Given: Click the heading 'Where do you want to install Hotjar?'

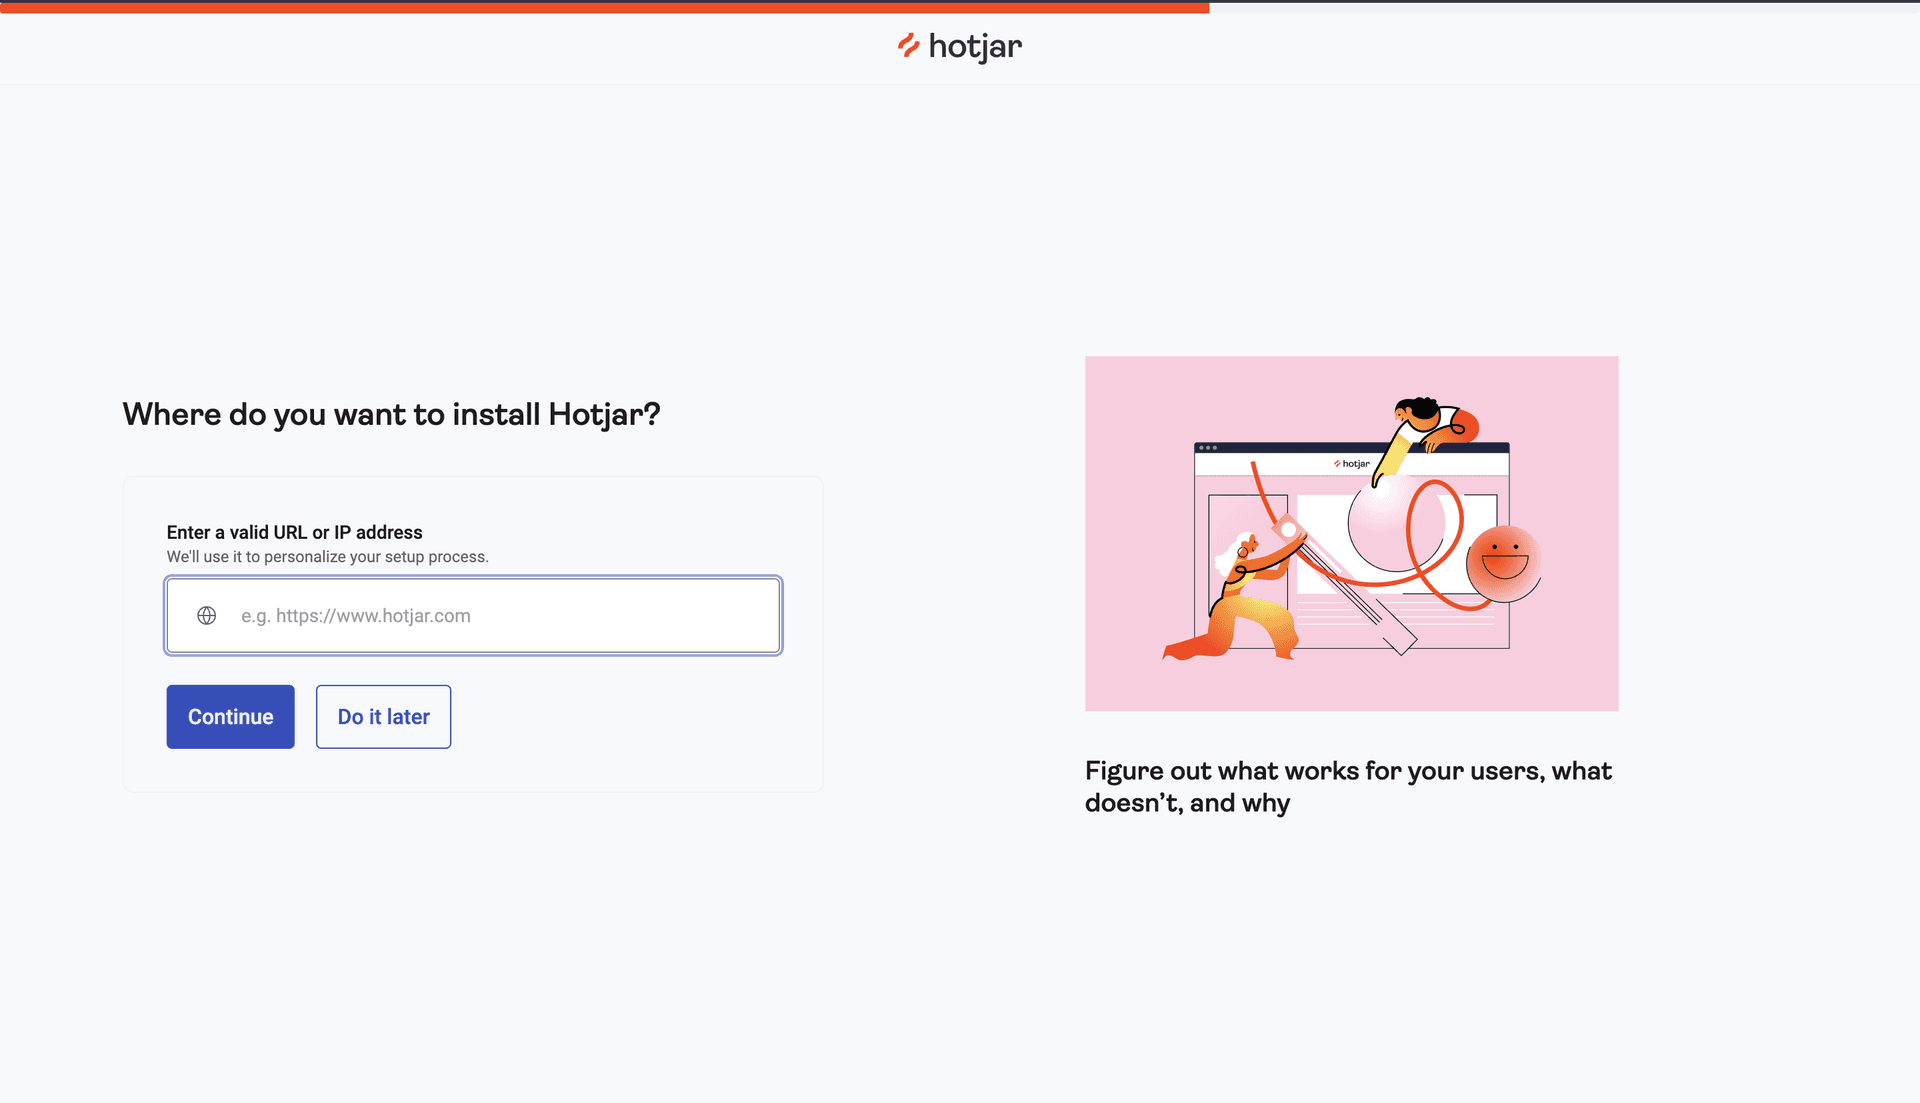Looking at the screenshot, I should click(x=391, y=414).
